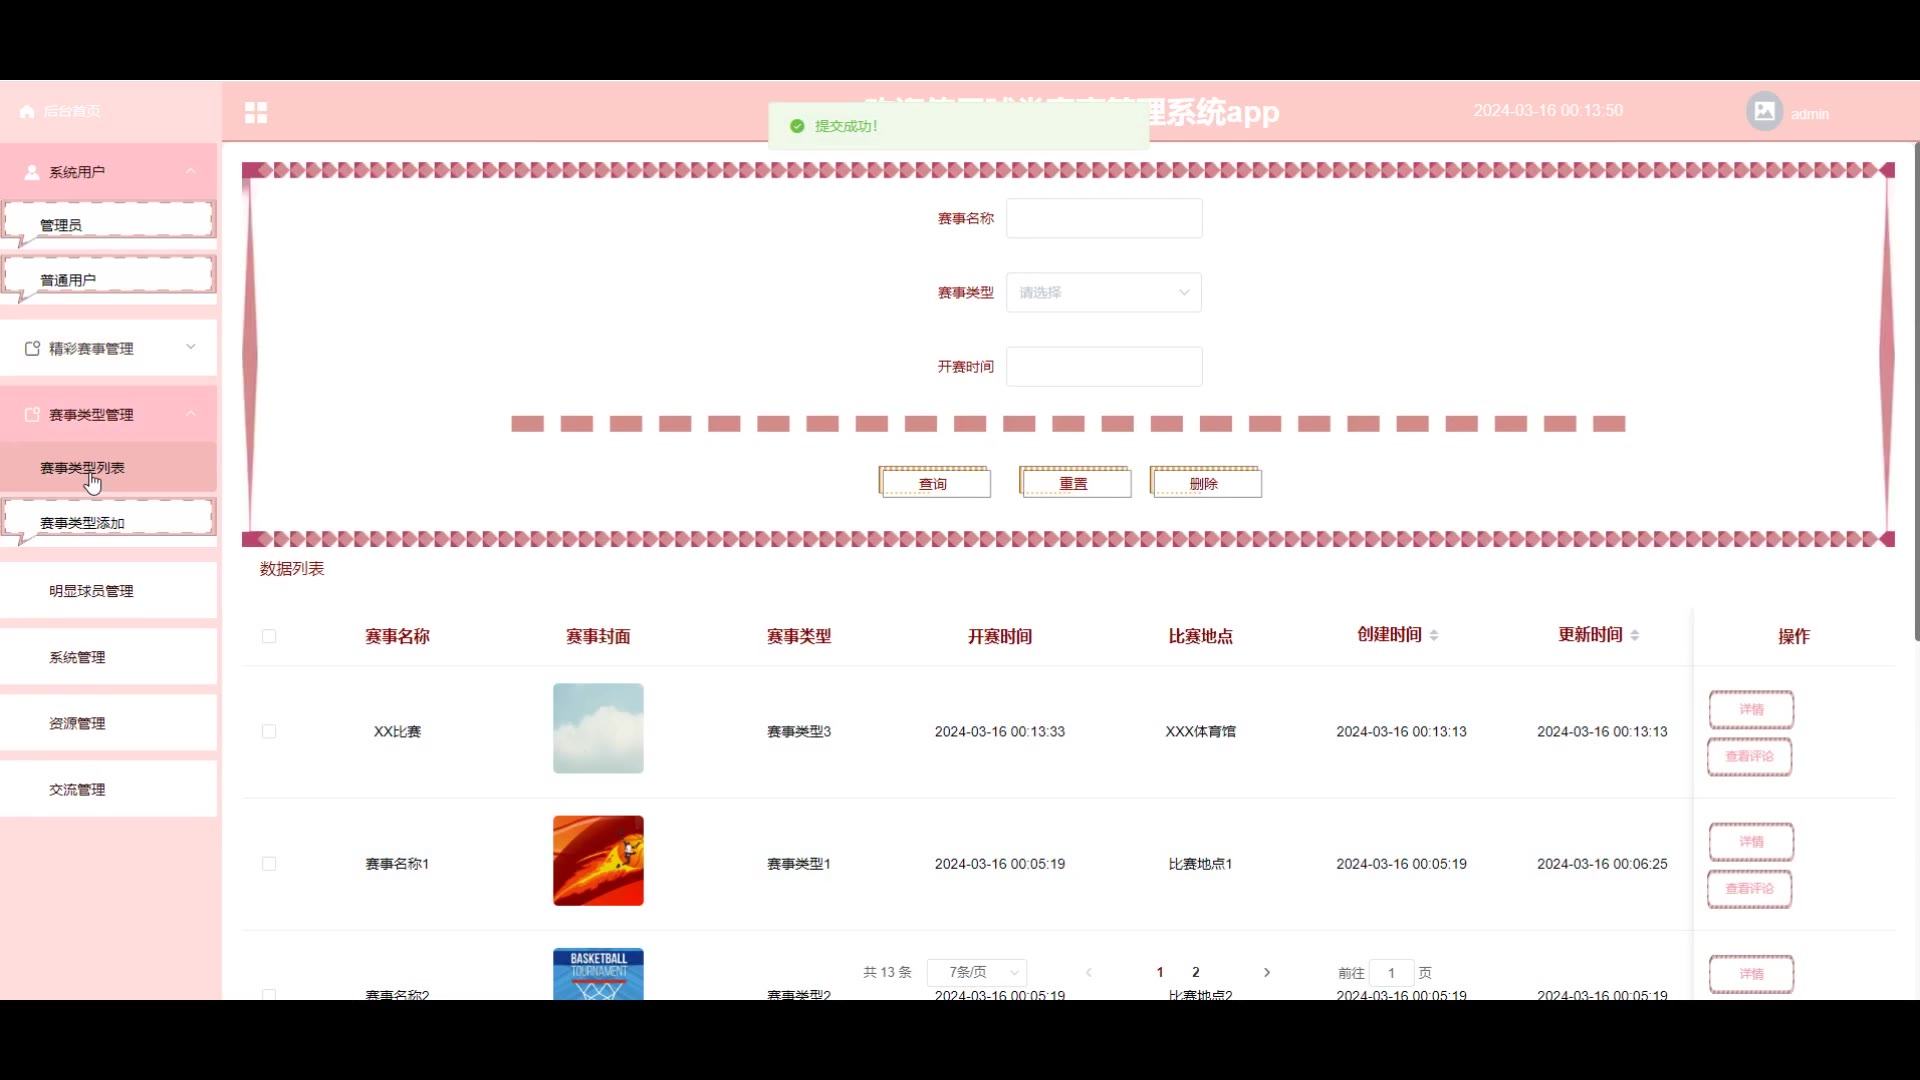Click the 开赛时间 column header

point(1000,636)
